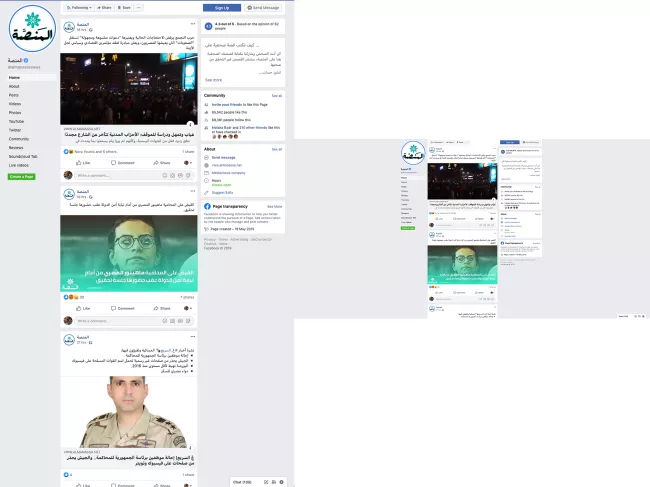Open the military officer photo
Image resolution: width=650 pixels, height=487 pixels.
pos(129,412)
